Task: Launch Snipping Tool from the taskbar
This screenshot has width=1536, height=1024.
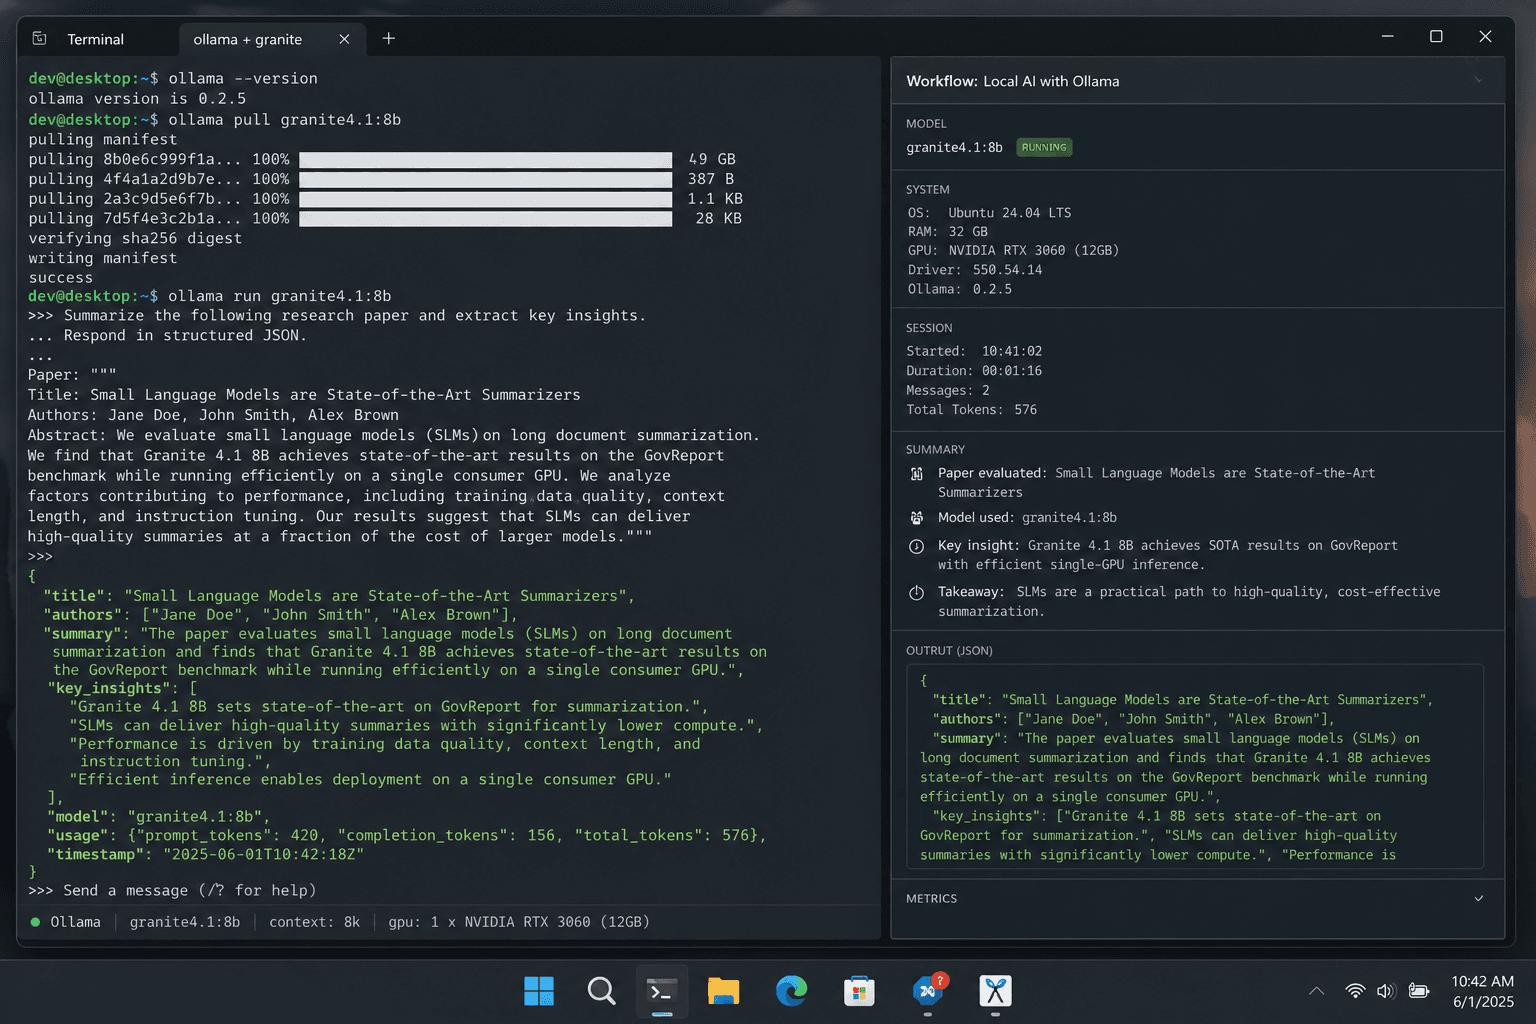Action: [x=995, y=991]
